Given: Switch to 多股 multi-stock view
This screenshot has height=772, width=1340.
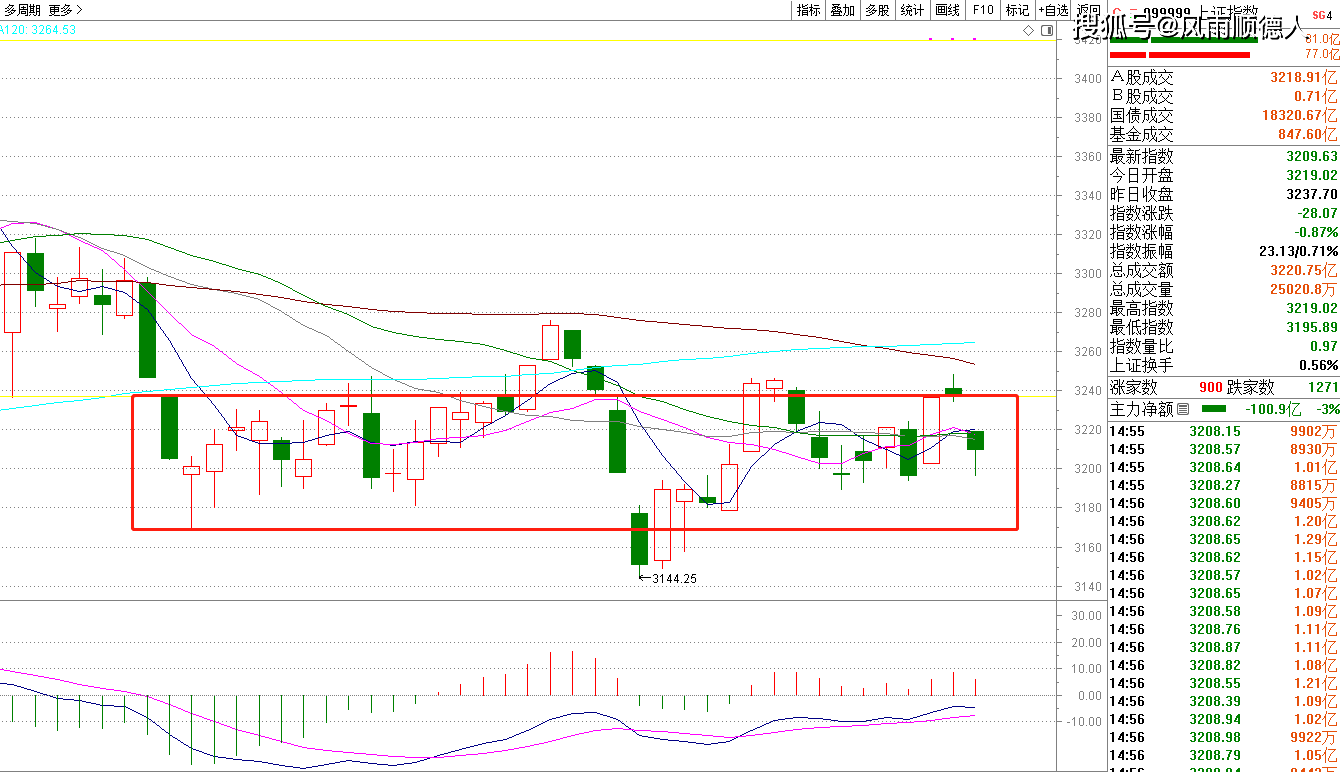Looking at the screenshot, I should click(x=877, y=10).
